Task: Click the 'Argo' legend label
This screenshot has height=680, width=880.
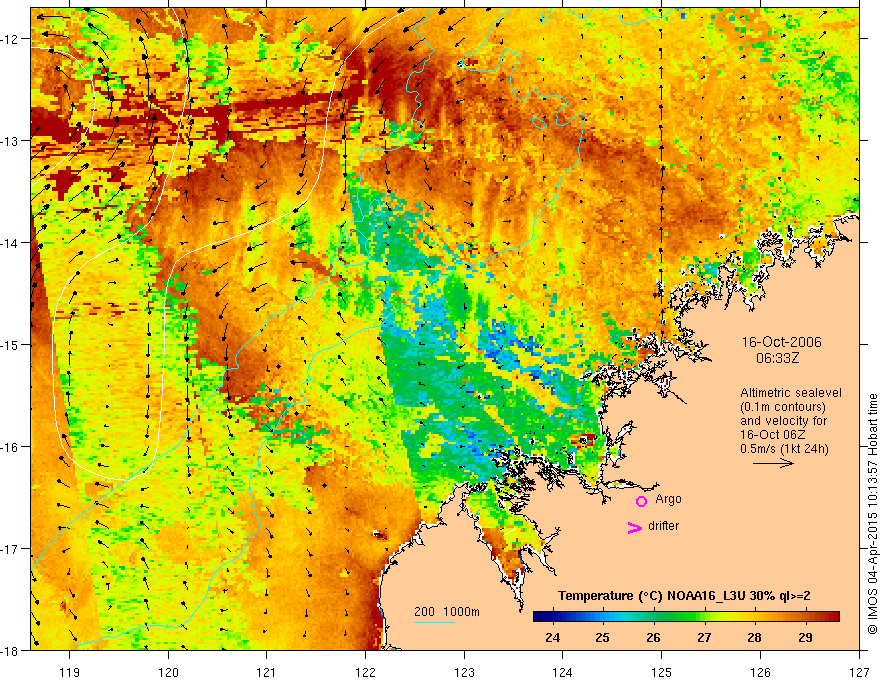Action: point(668,499)
